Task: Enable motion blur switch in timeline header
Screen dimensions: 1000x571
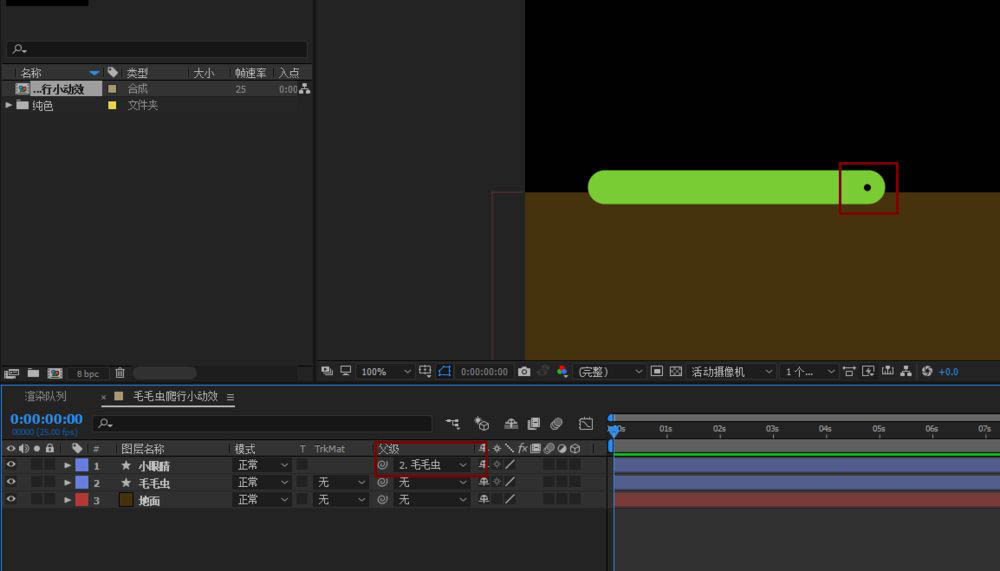Action: (x=557, y=424)
